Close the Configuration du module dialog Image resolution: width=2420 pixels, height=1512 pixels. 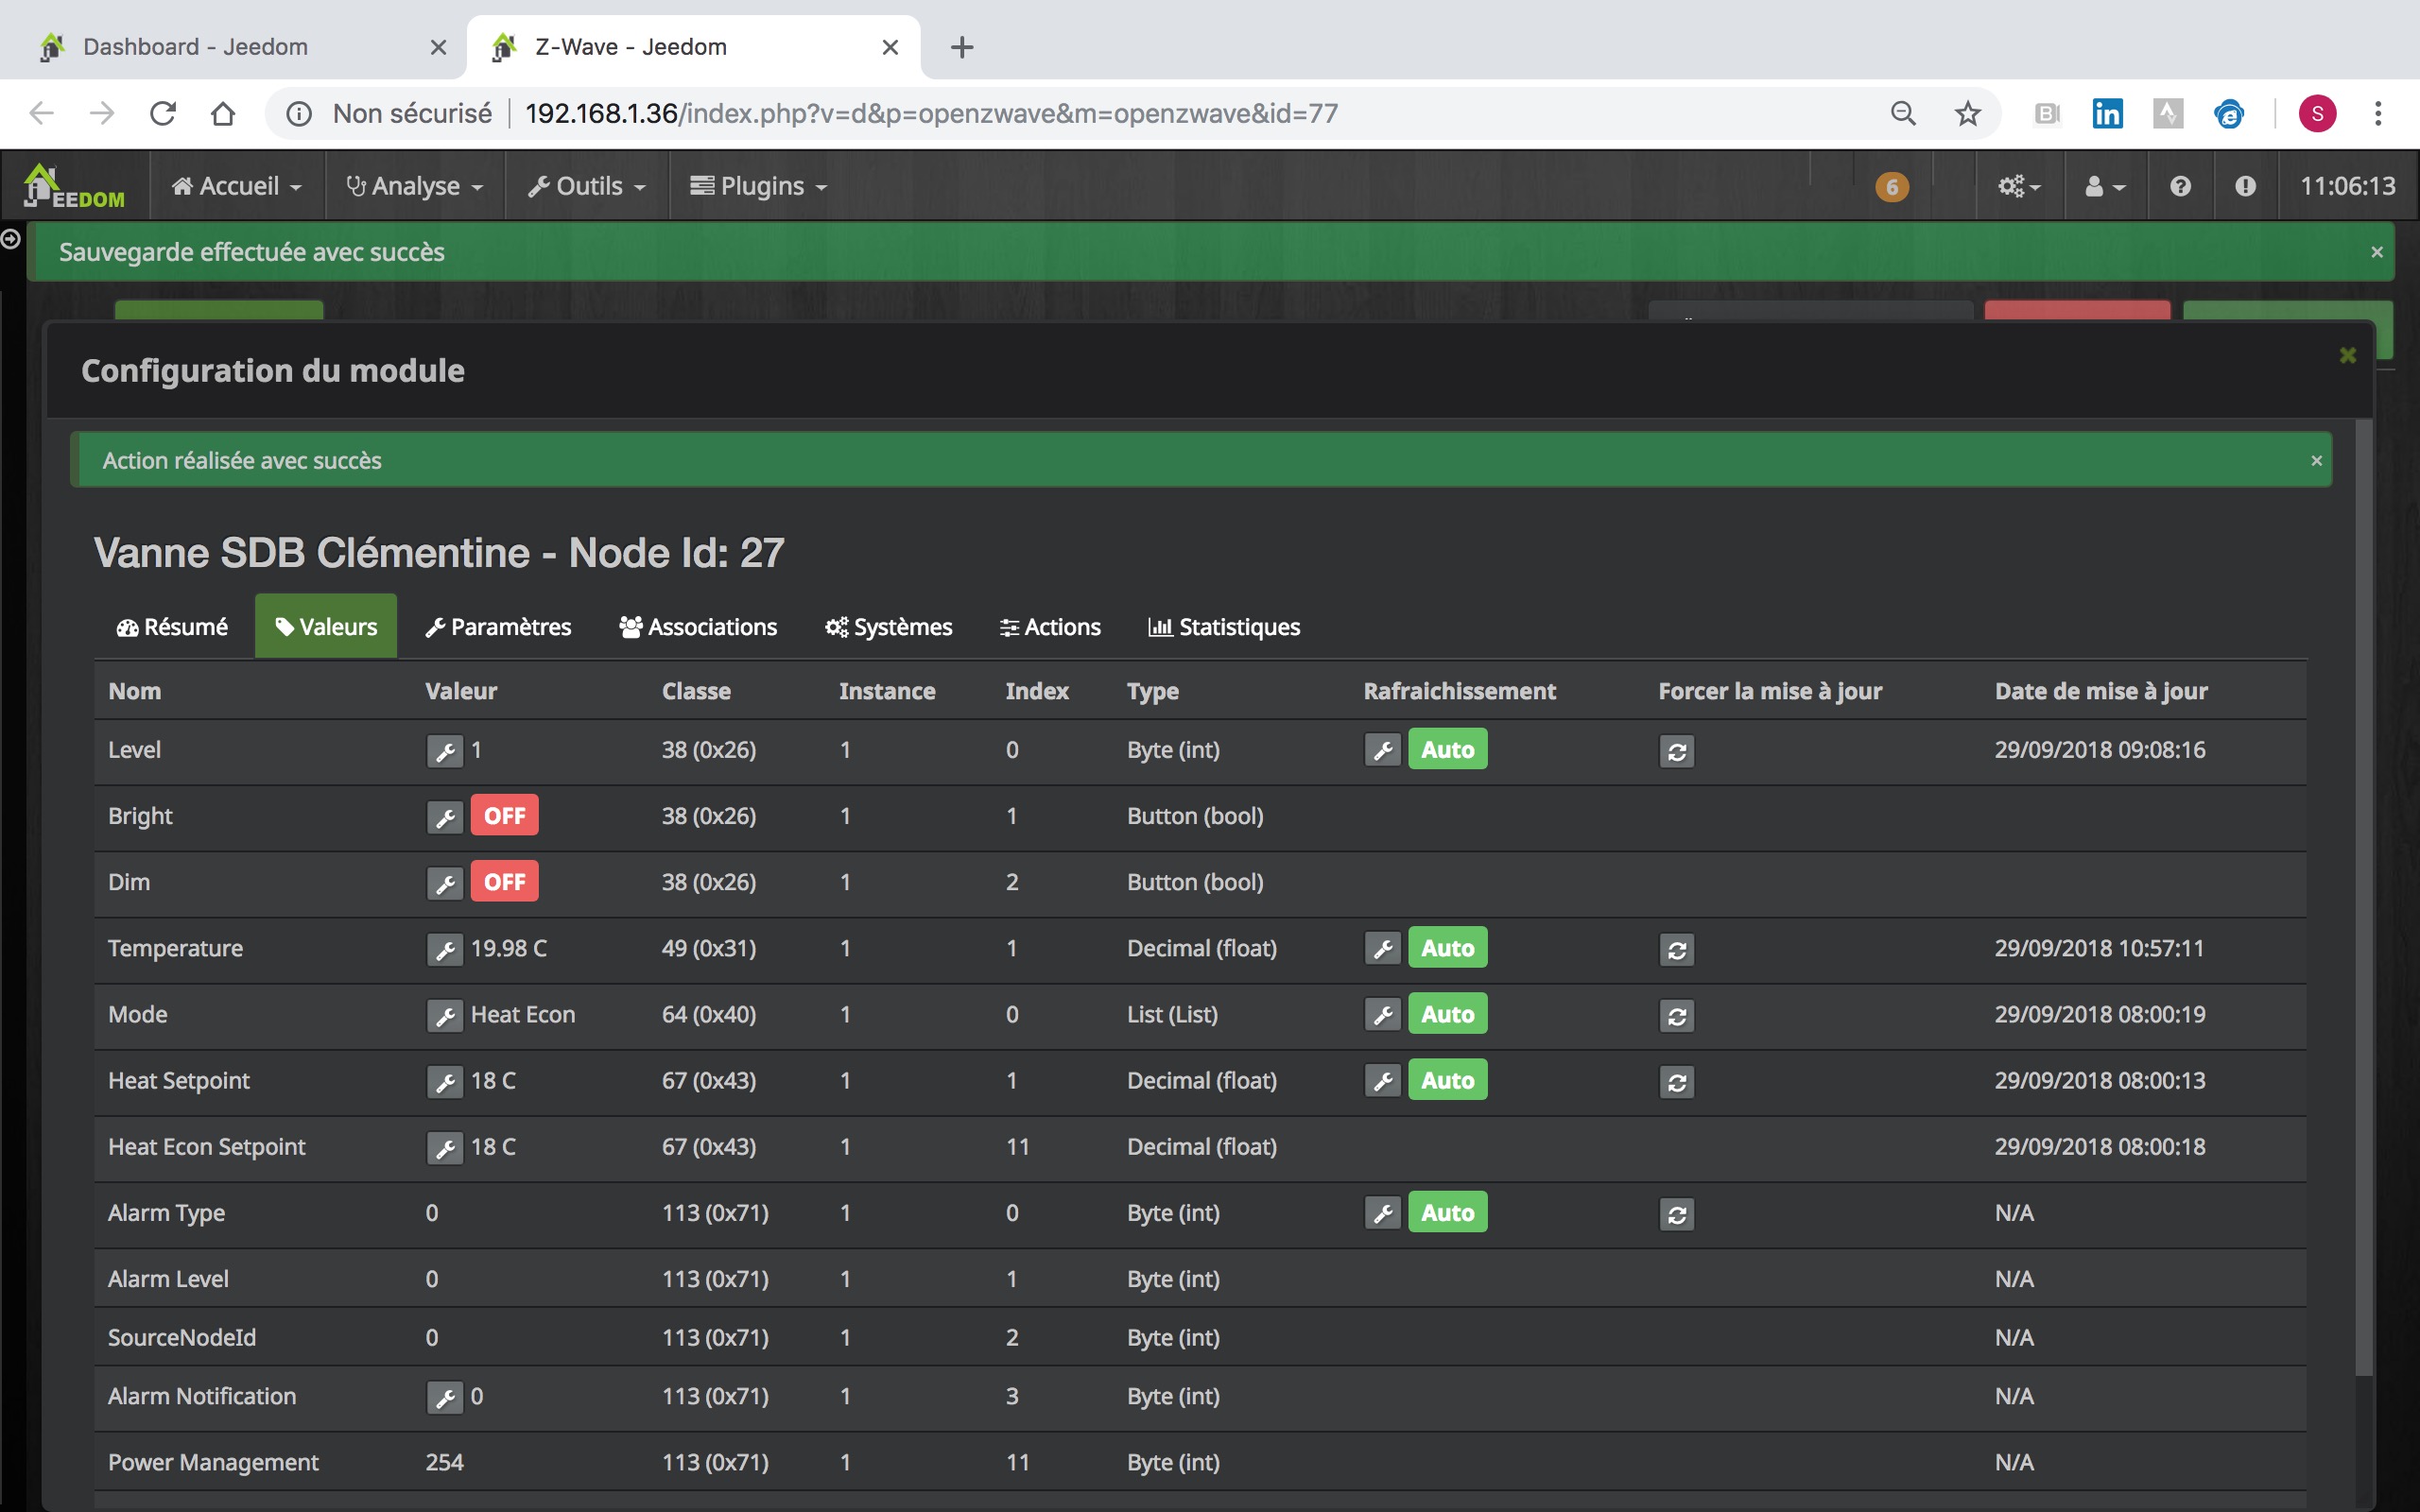pyautogui.click(x=2347, y=355)
